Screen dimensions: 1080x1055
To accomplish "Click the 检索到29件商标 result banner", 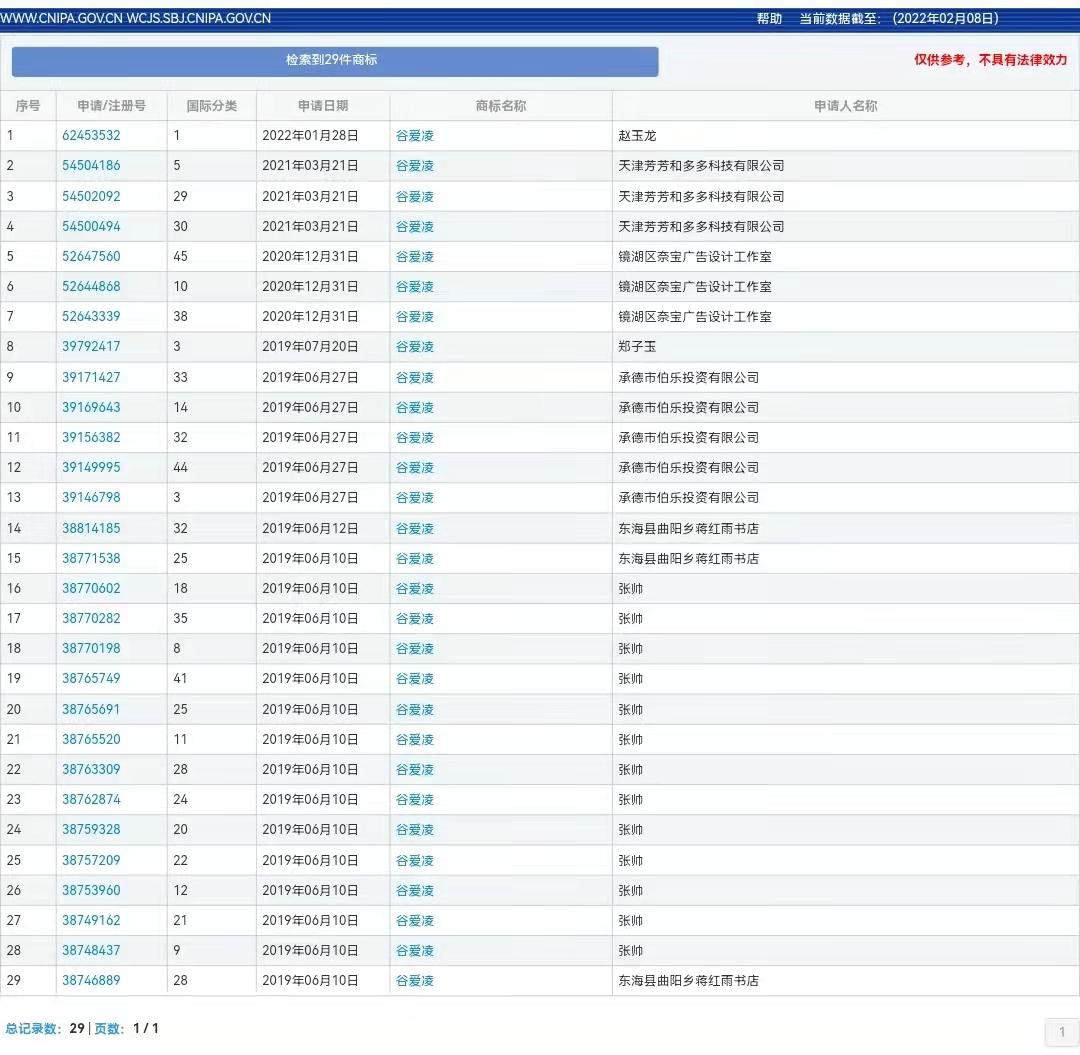I will pos(335,61).
